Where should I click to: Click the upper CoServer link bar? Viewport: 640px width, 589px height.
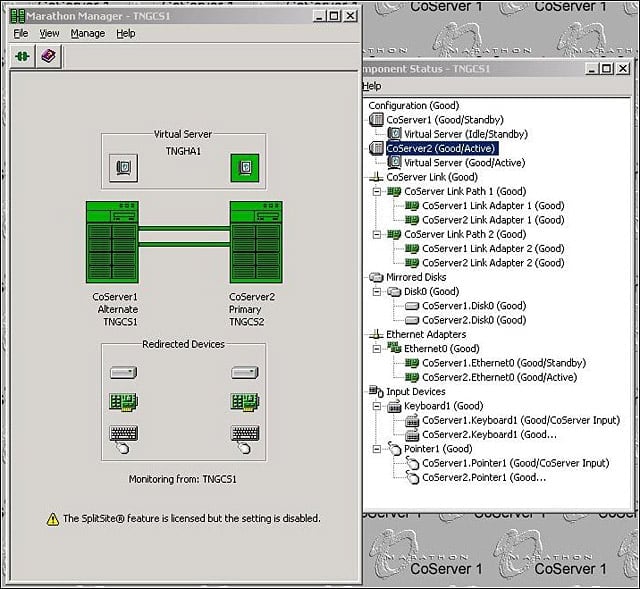point(184,229)
